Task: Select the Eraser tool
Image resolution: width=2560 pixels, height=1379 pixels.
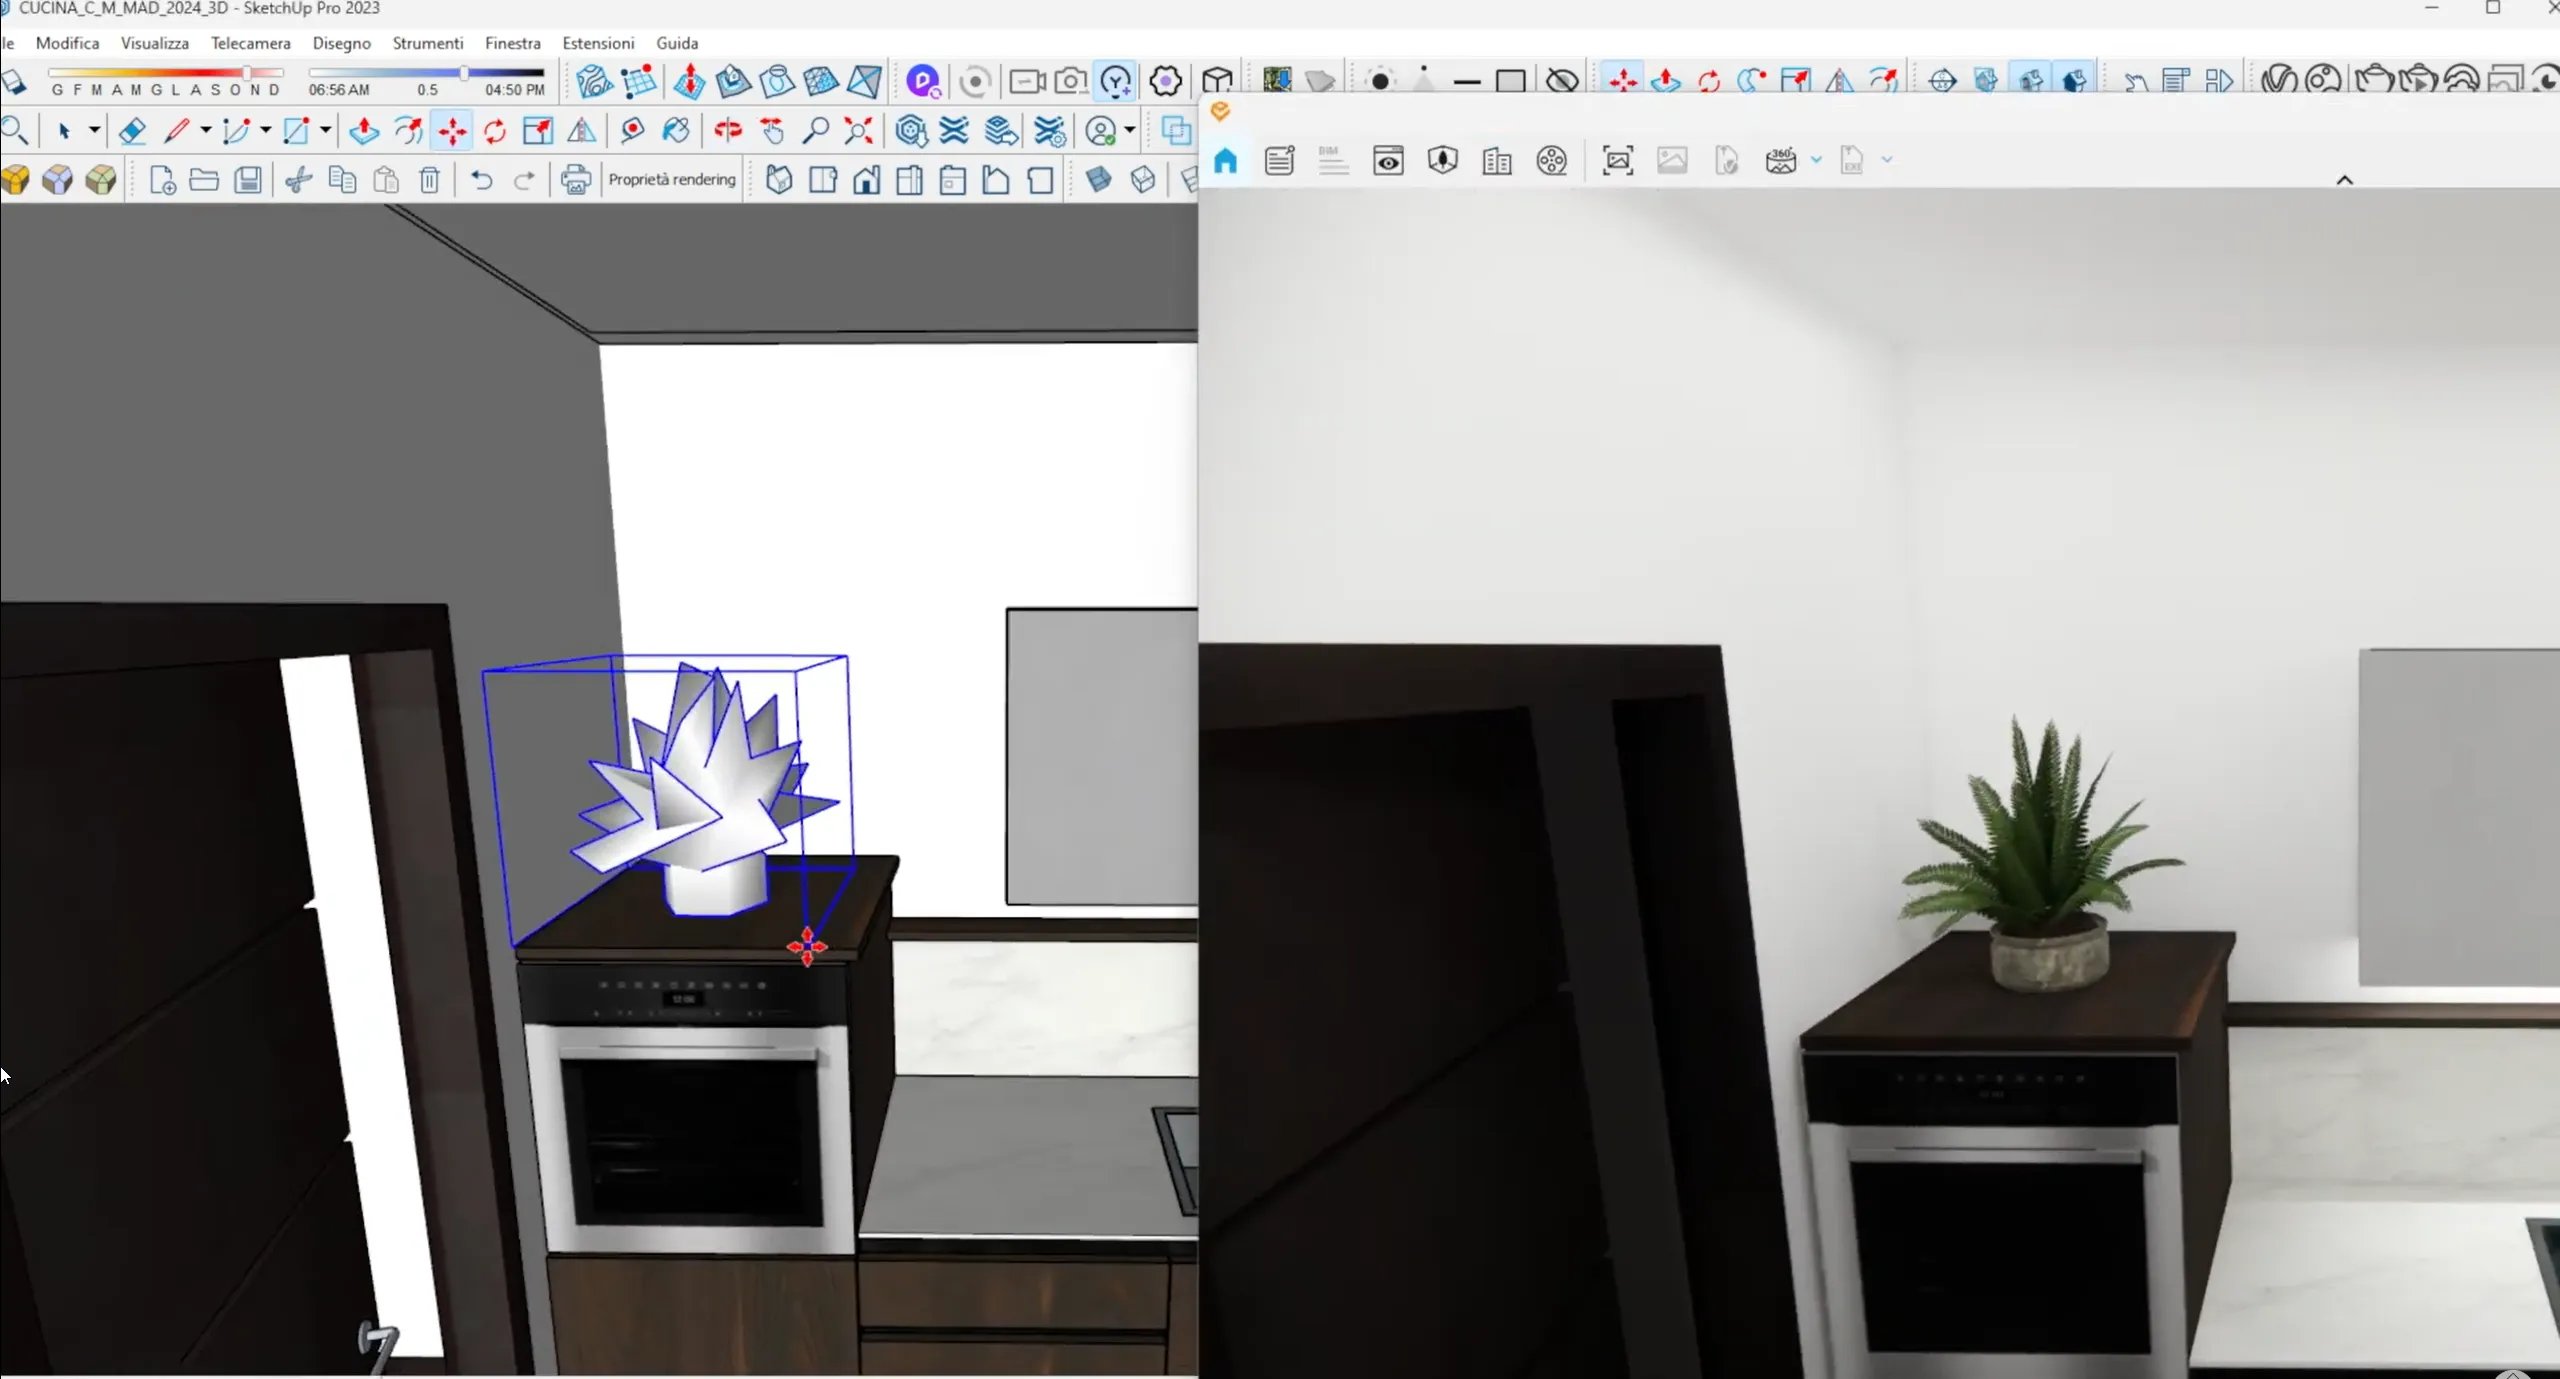Action: (132, 131)
